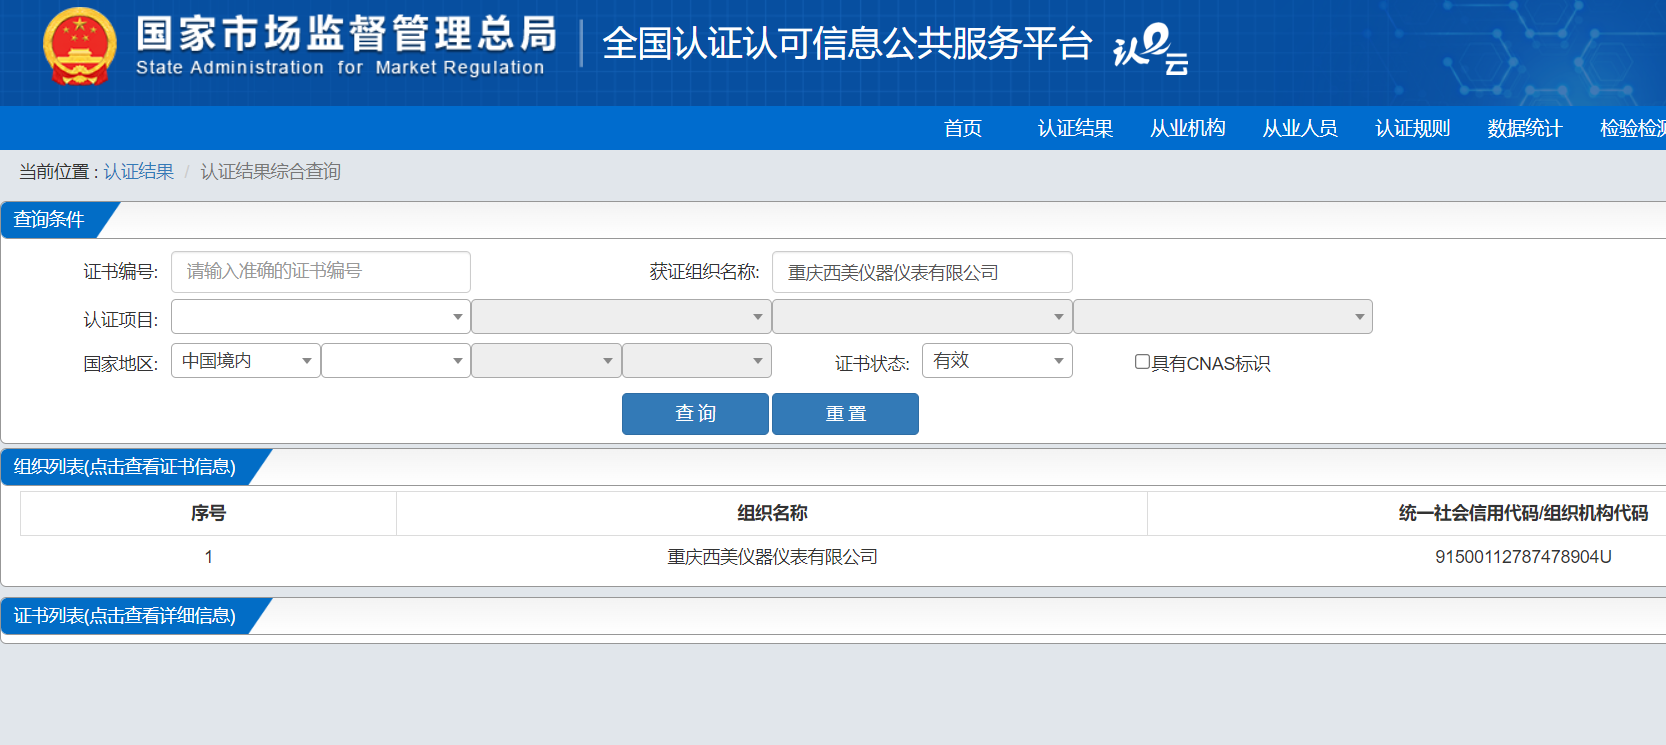Open the fourth 国家地区 dropdown
Screen dimensions: 1666x745
tap(697, 361)
